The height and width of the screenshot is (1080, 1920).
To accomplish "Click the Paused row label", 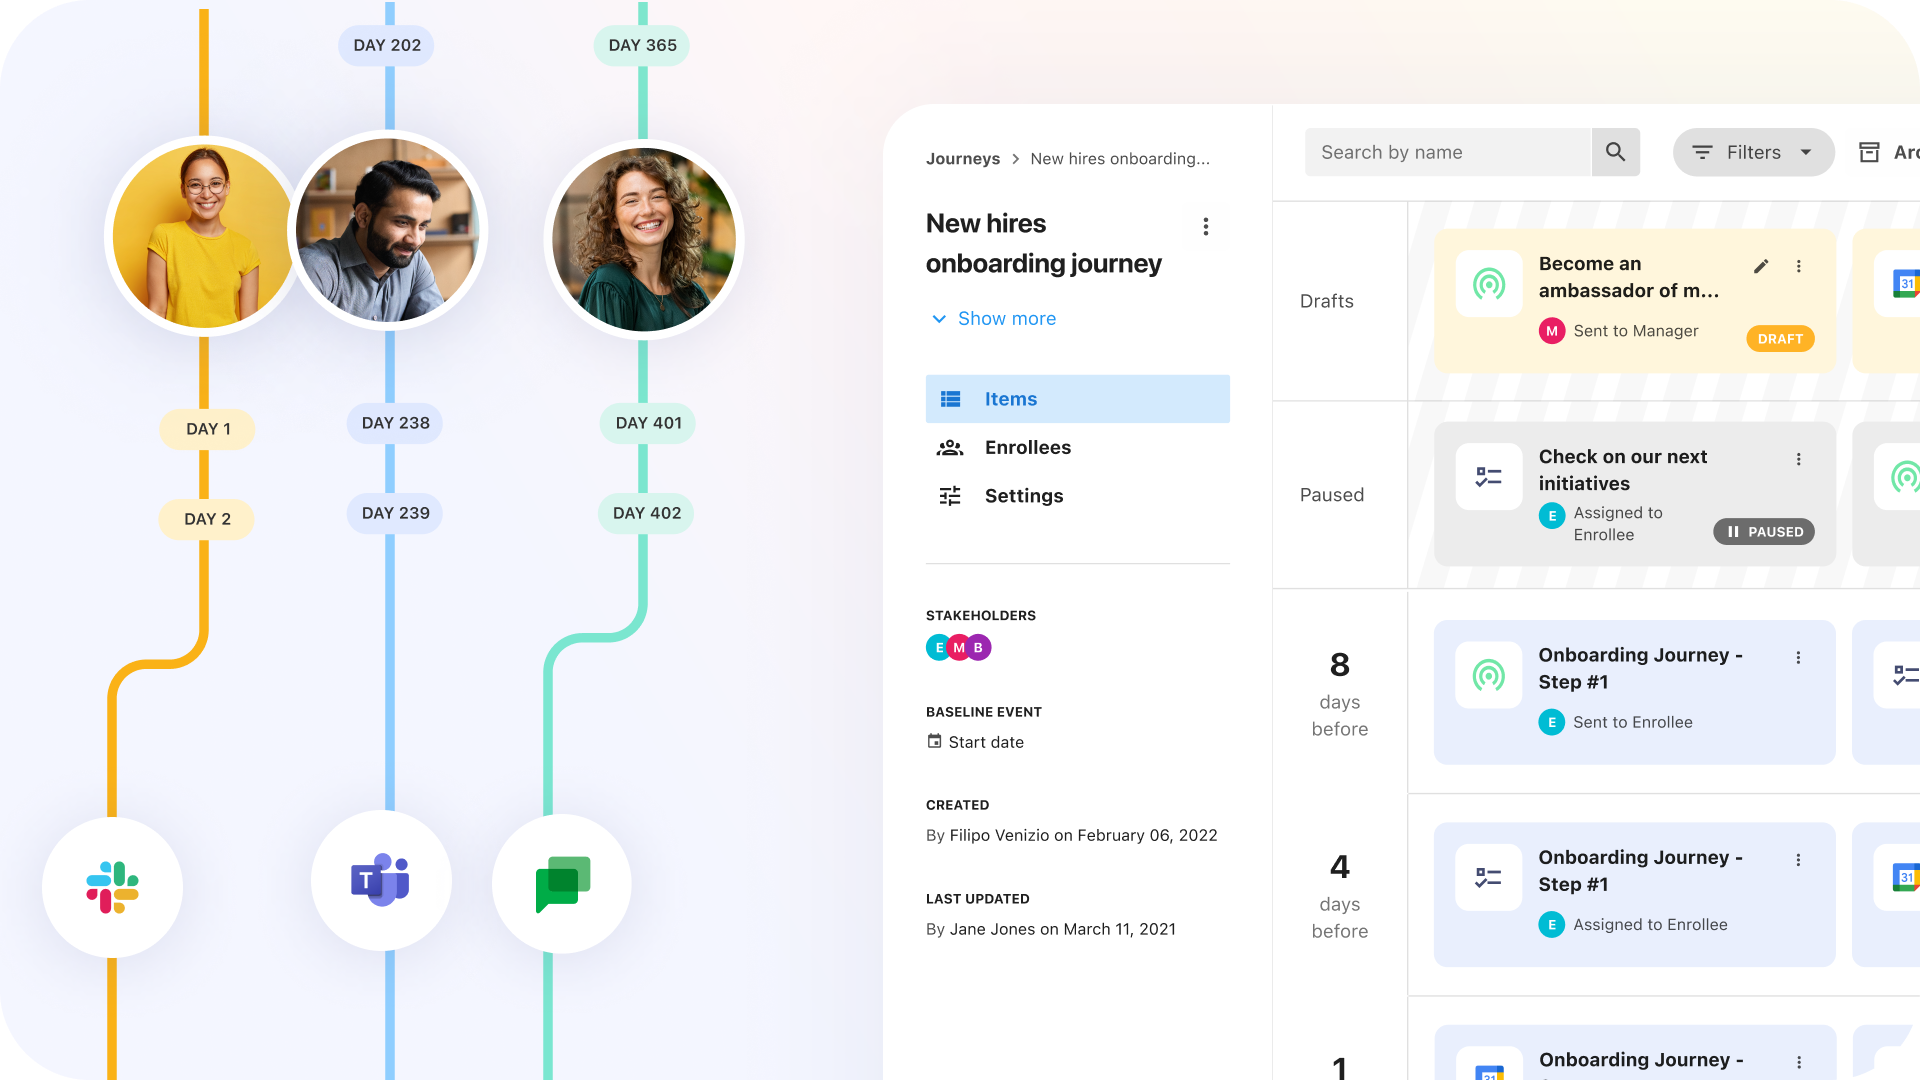I will 1331,495.
